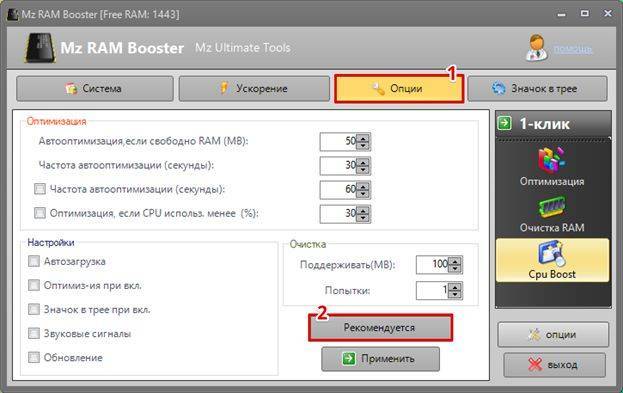The width and height of the screenshot is (623, 393).
Task: Click the Попытки input field
Action: point(433,290)
